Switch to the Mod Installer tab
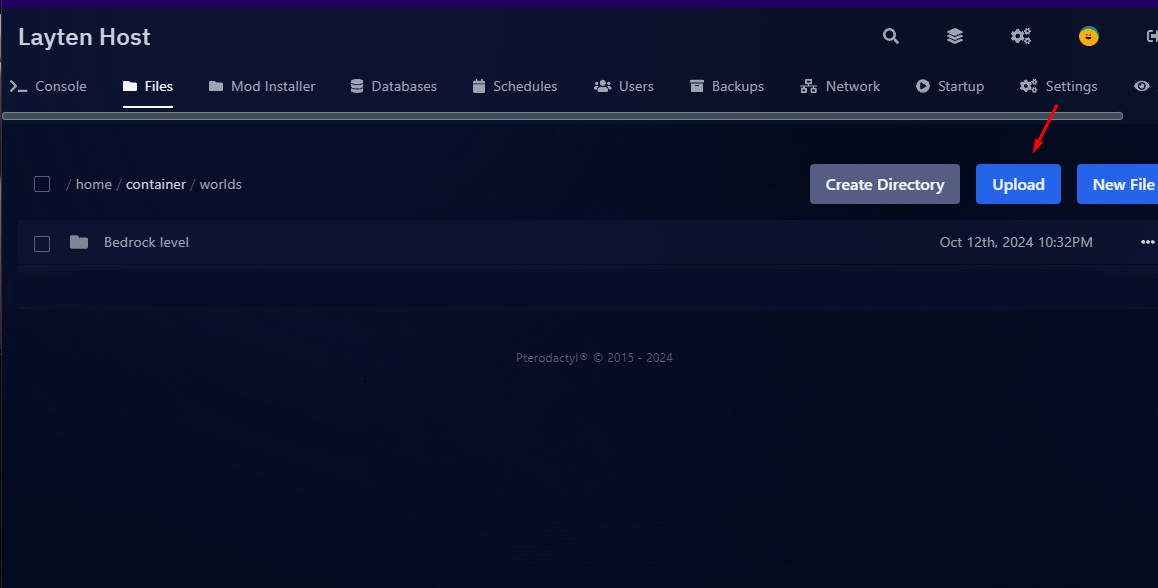Screen dimensions: 1158x588 (262, 87)
